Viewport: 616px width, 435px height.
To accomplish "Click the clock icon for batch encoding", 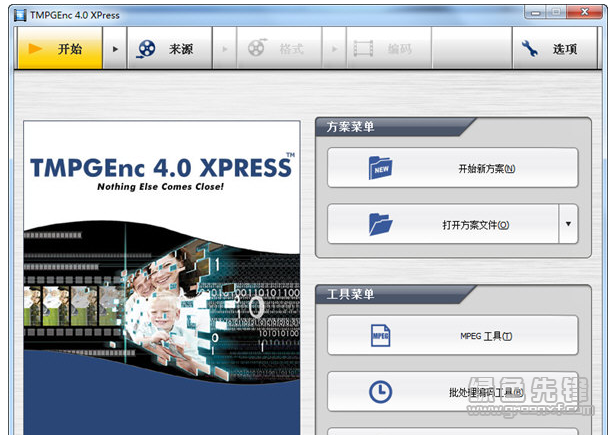I will pos(381,392).
